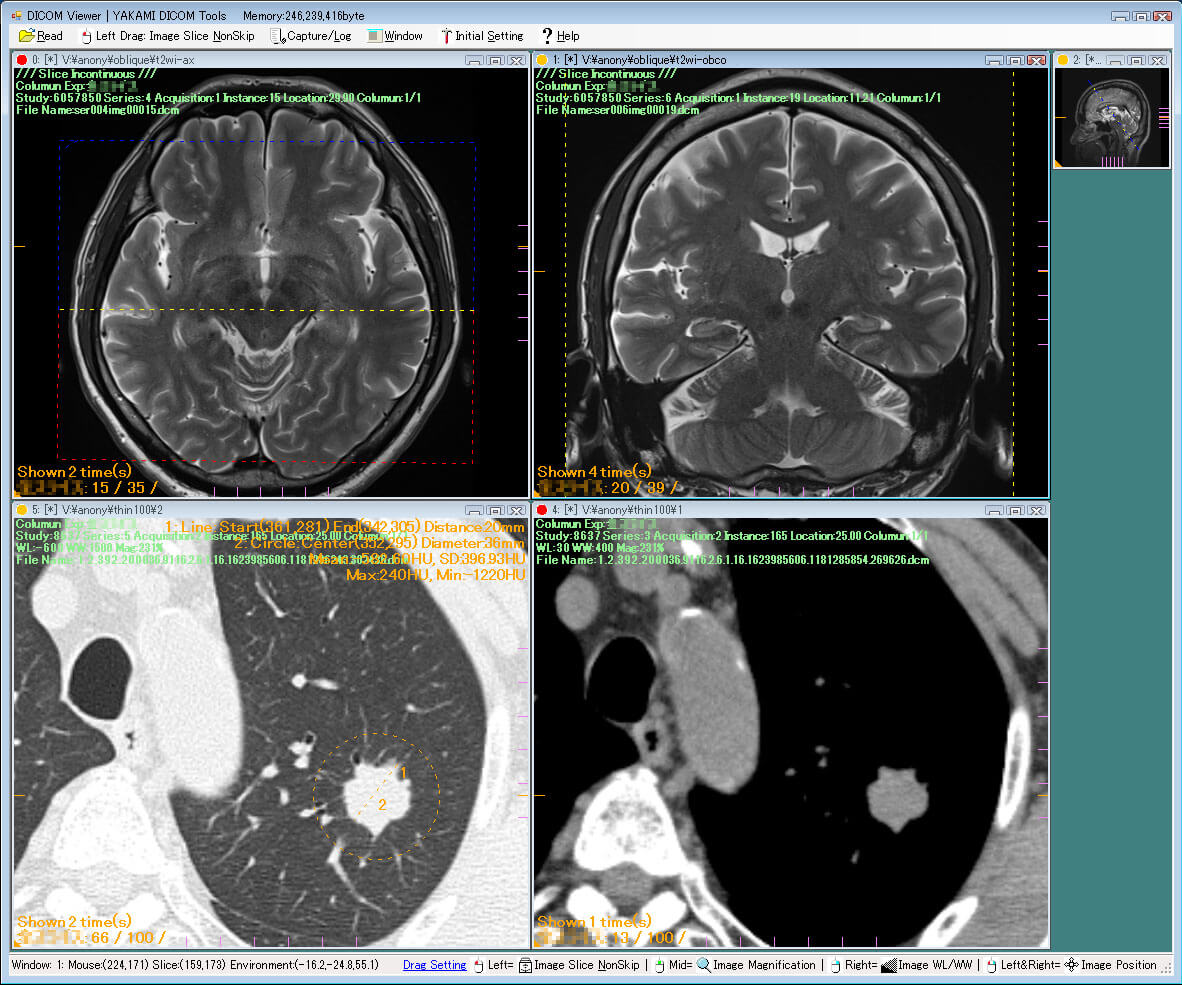Toggle yellow indicator dot of t2wi-obco window
Viewport: 1182px width, 985px height.
tap(542, 60)
